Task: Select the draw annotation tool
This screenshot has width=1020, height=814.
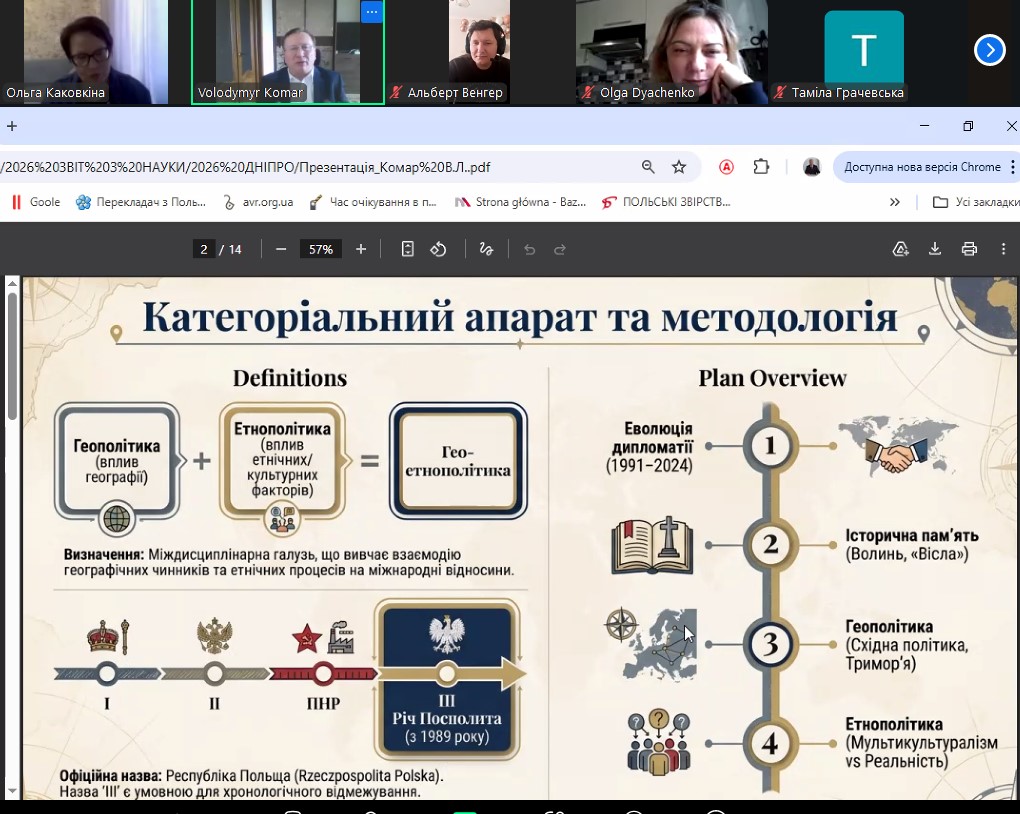Action: 486,249
